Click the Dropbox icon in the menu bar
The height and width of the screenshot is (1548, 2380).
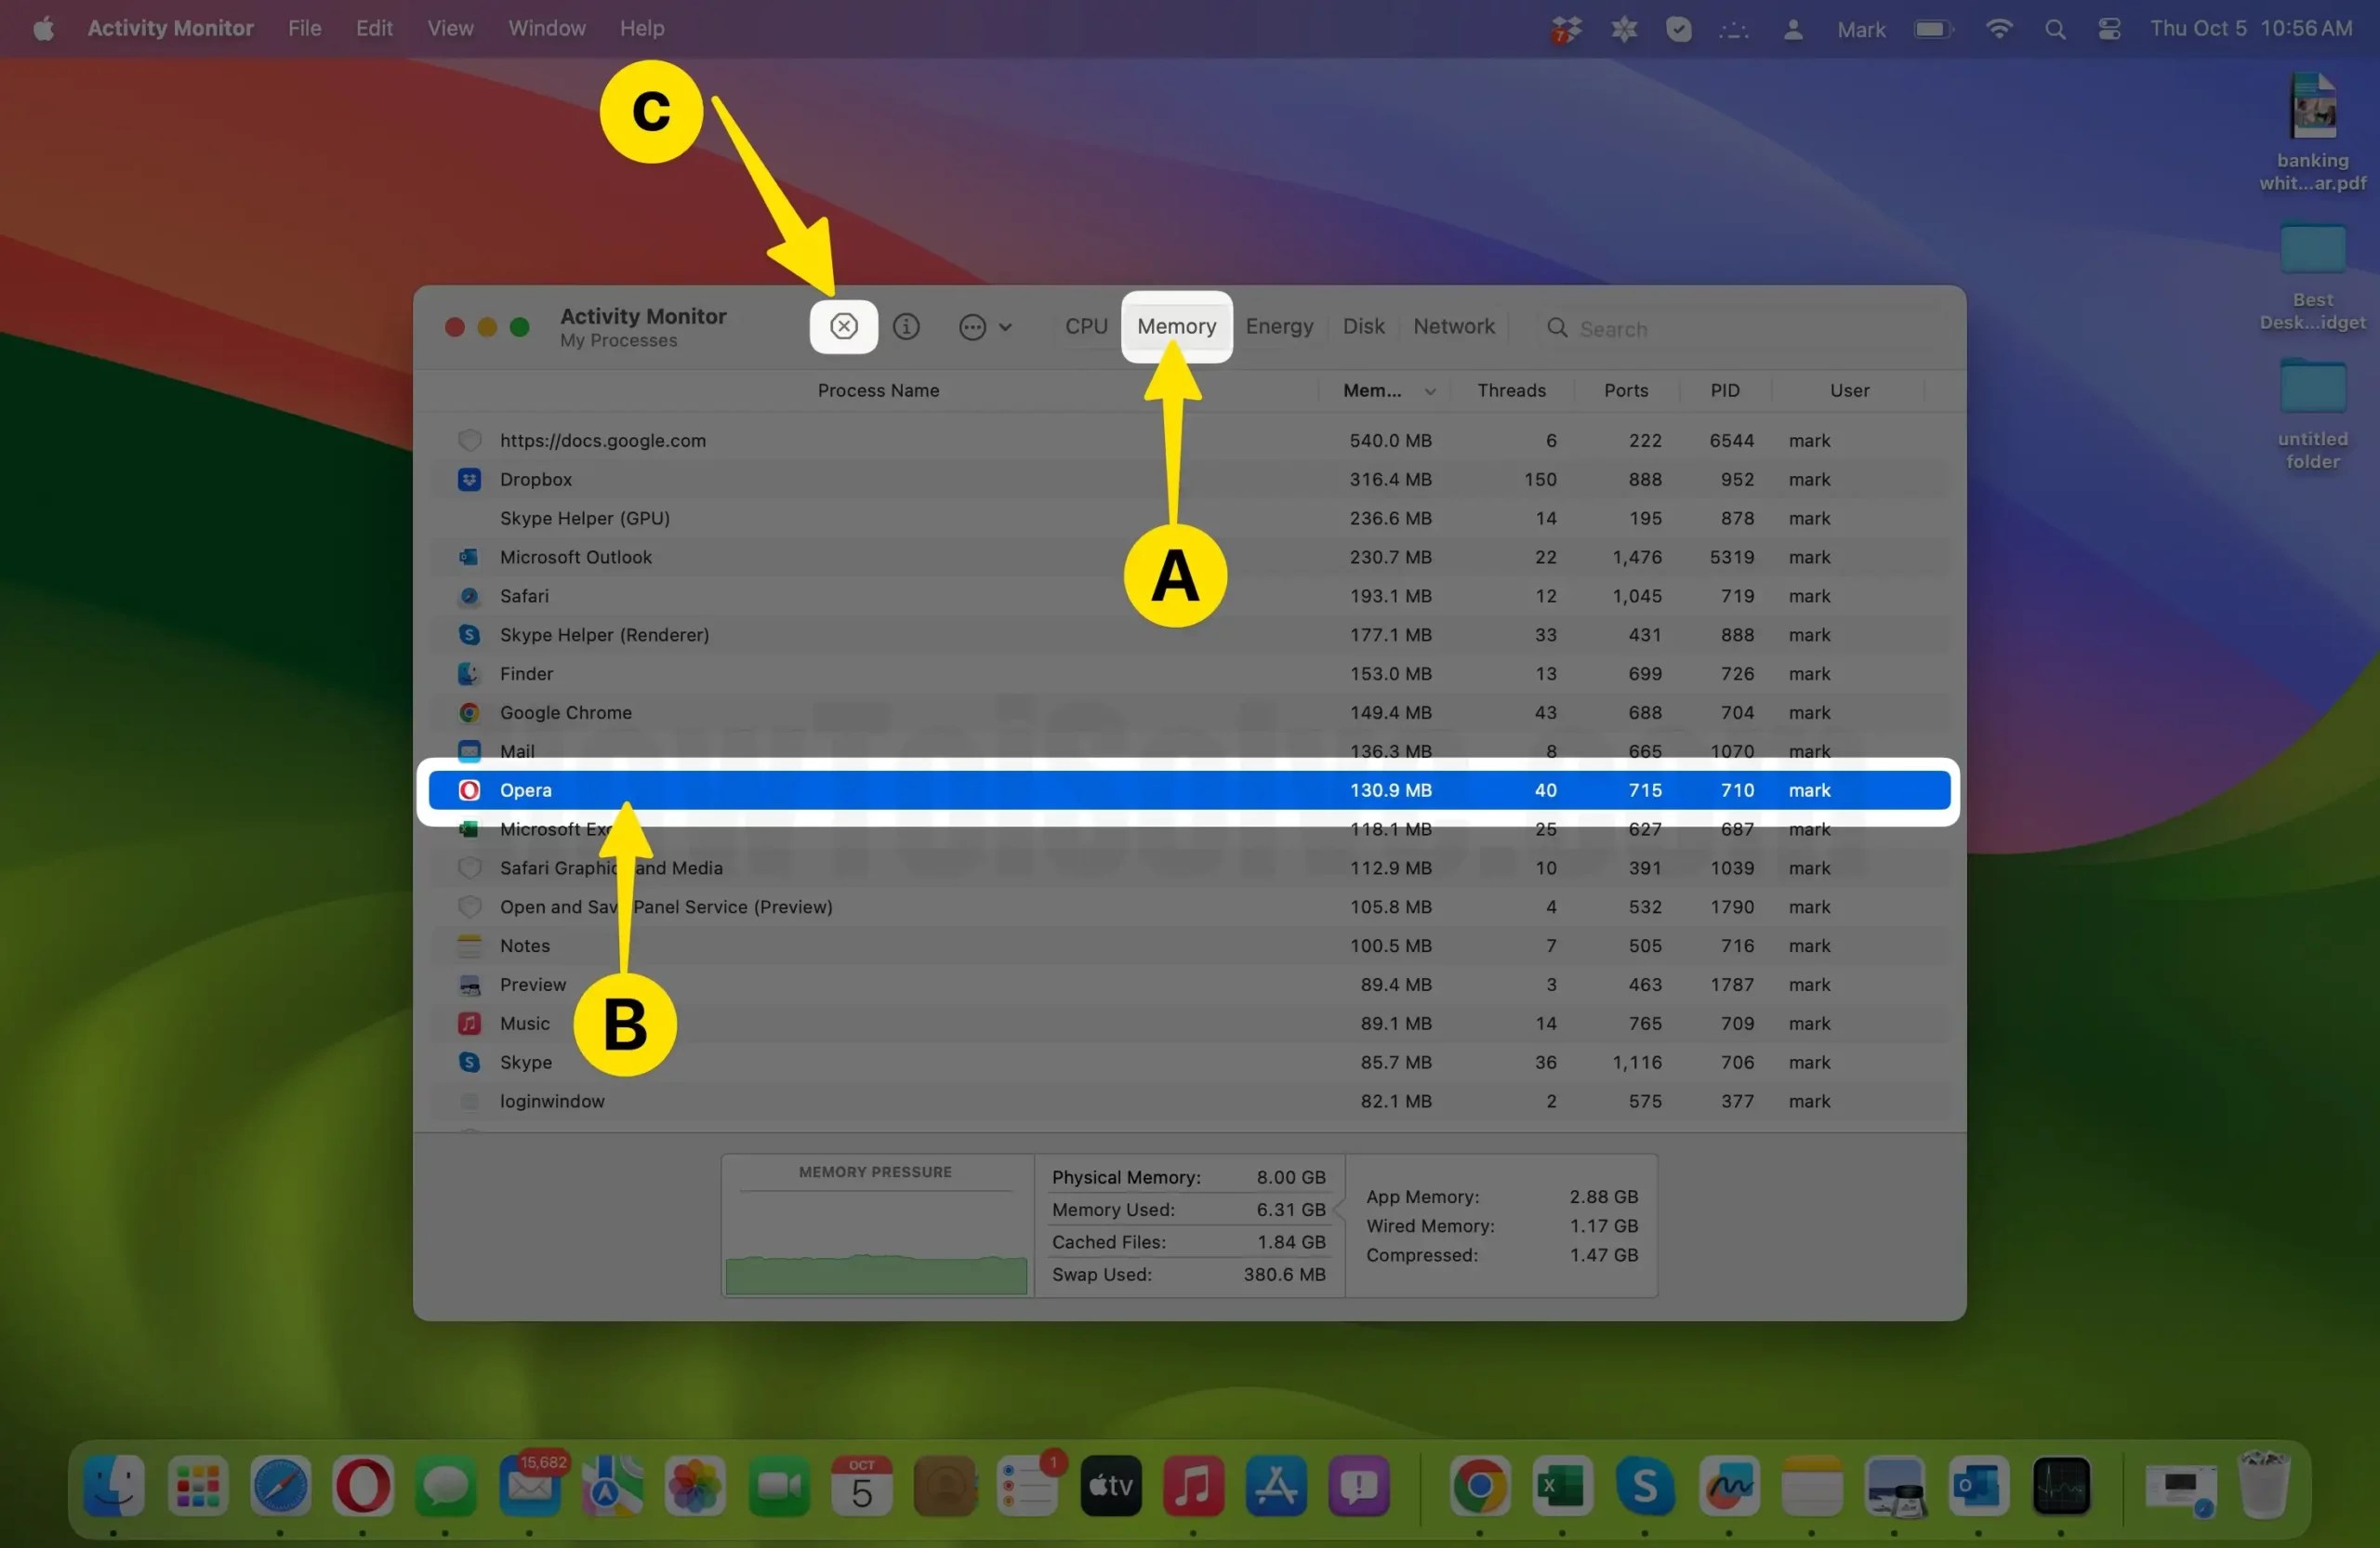(1565, 28)
